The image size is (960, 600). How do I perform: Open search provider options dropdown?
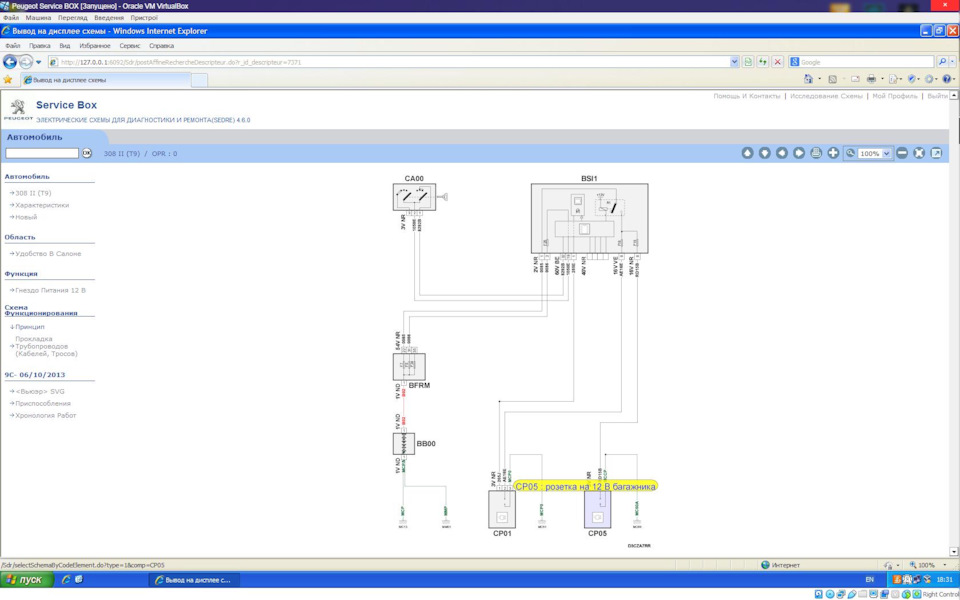pyautogui.click(x=953, y=62)
